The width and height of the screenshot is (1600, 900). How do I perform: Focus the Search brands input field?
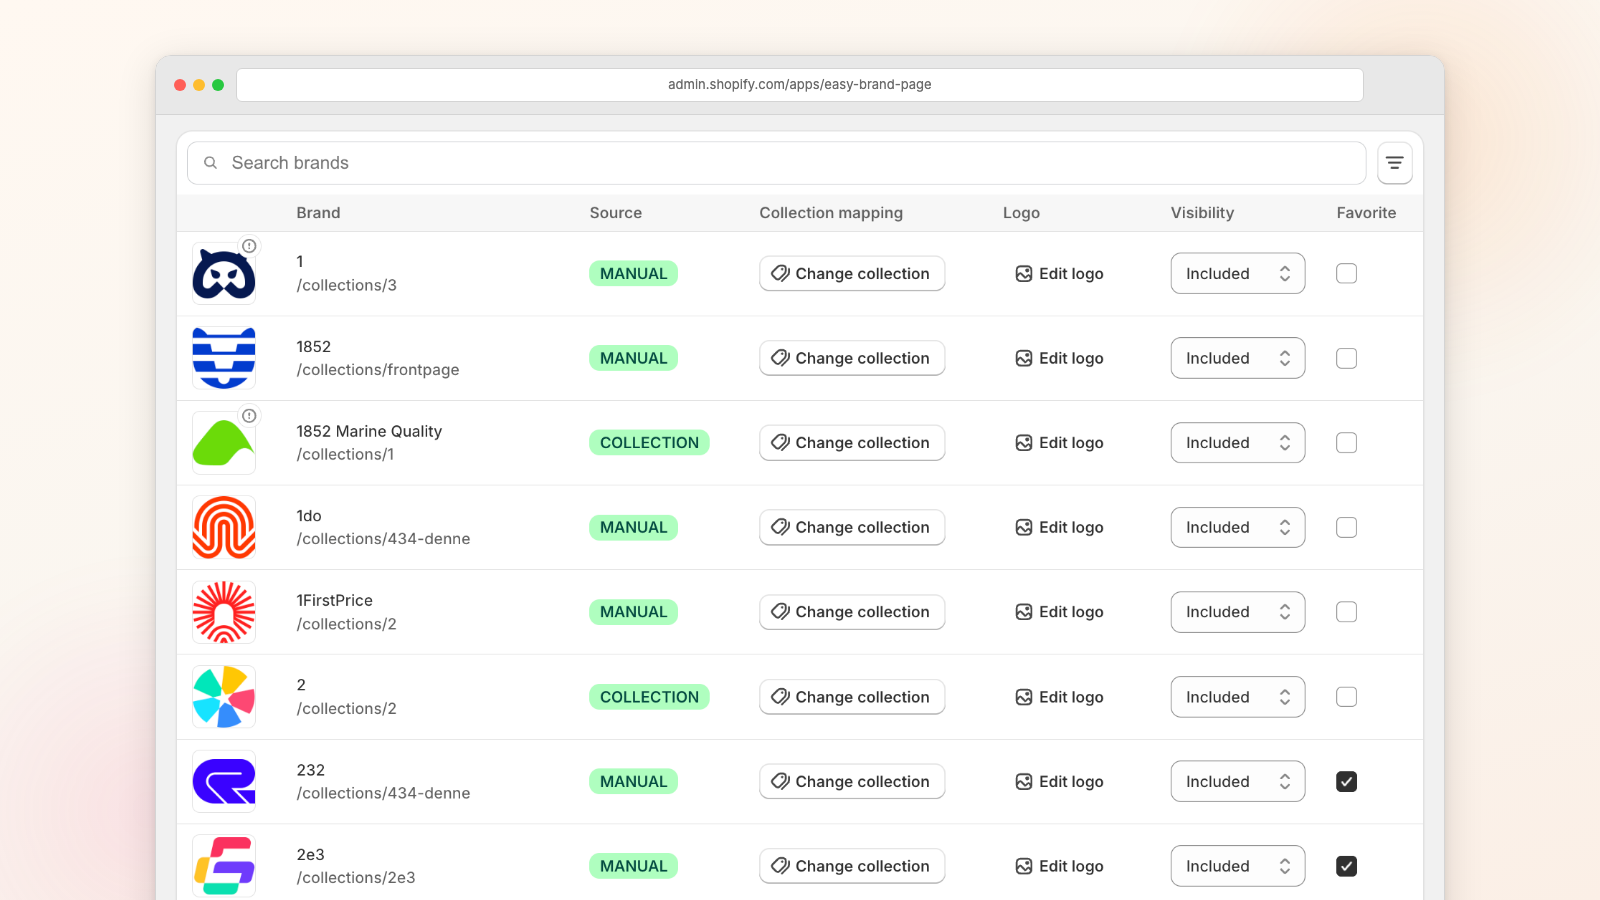point(776,163)
